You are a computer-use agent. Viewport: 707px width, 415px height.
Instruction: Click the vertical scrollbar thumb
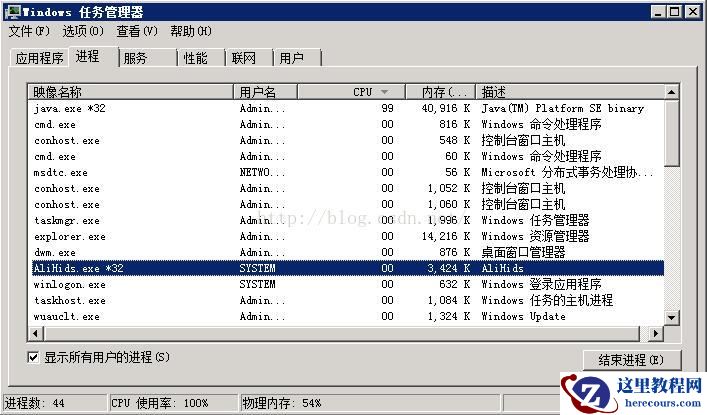pos(671,133)
